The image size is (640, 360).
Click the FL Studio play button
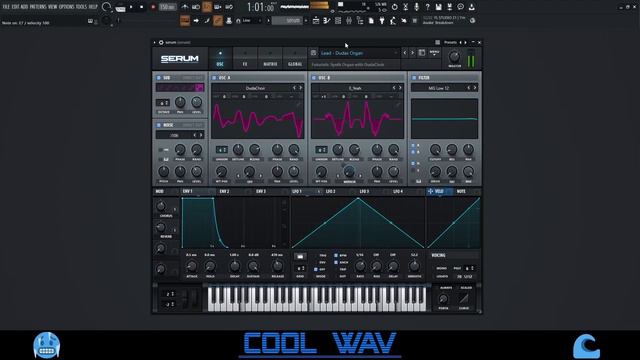point(131,7)
